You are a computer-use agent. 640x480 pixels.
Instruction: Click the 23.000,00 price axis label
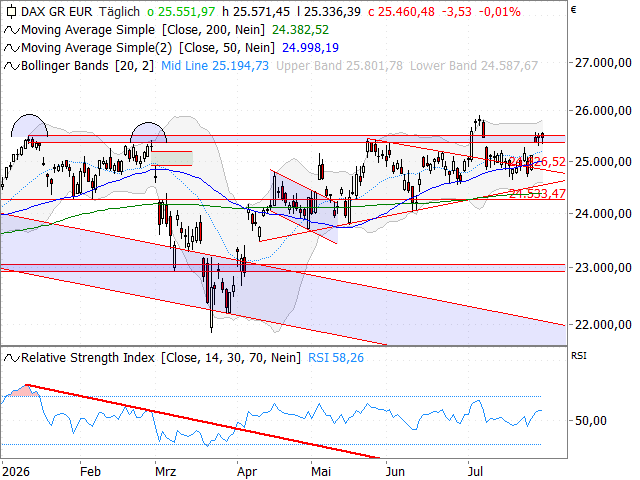603,268
